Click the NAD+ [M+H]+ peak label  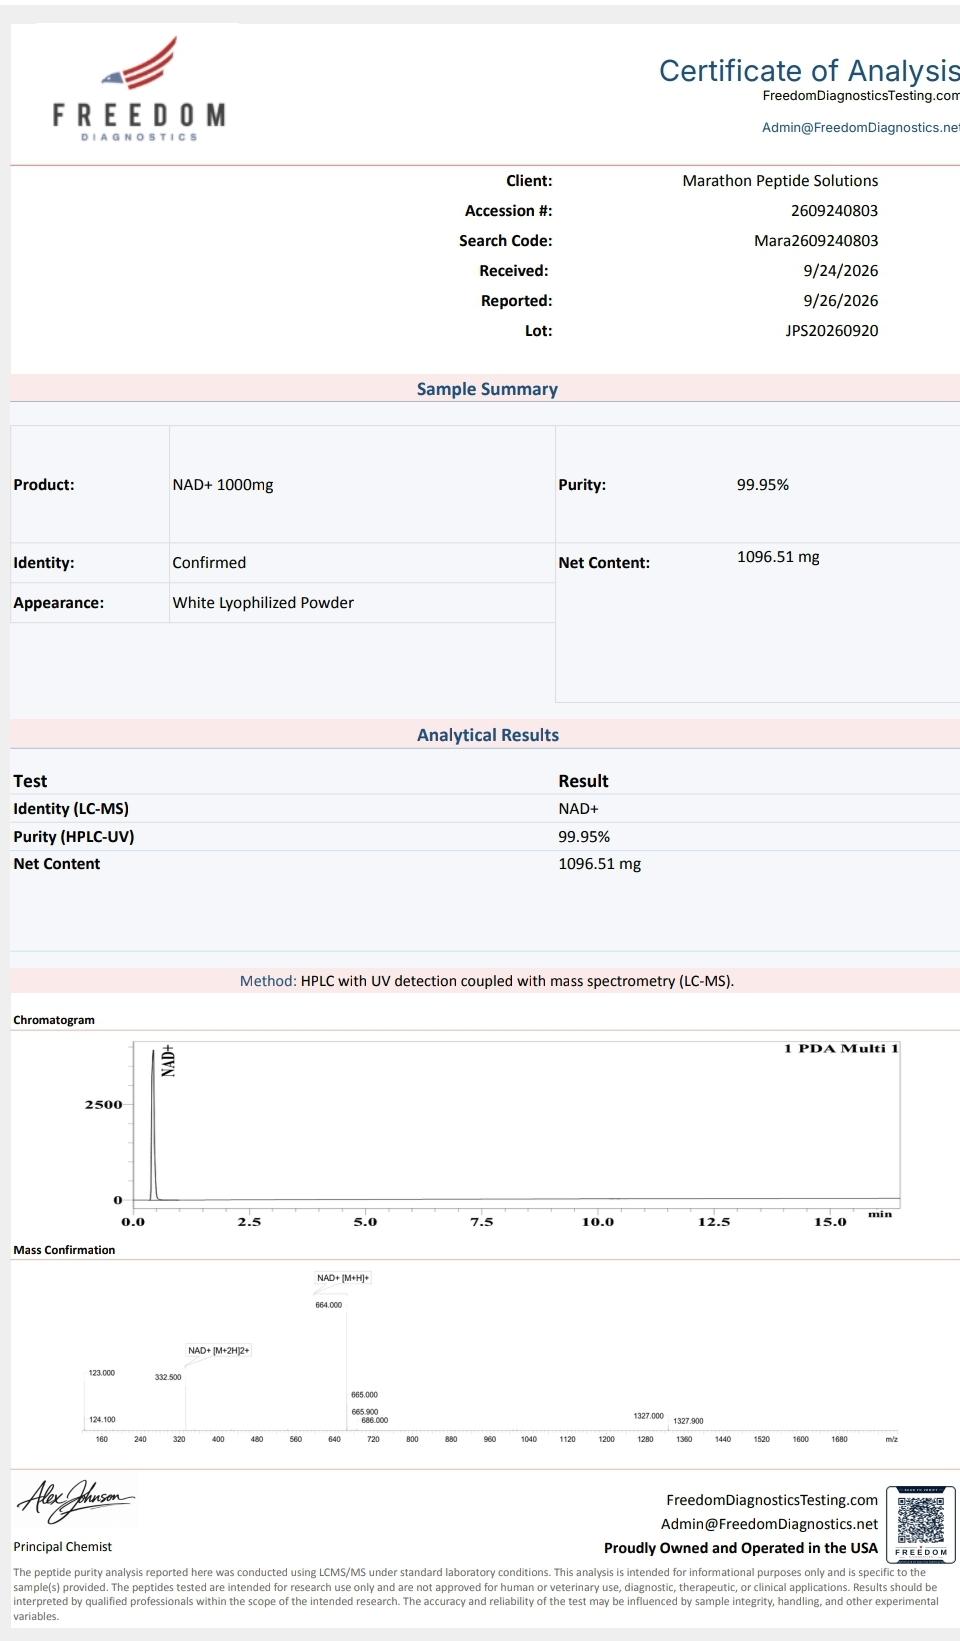(343, 1278)
